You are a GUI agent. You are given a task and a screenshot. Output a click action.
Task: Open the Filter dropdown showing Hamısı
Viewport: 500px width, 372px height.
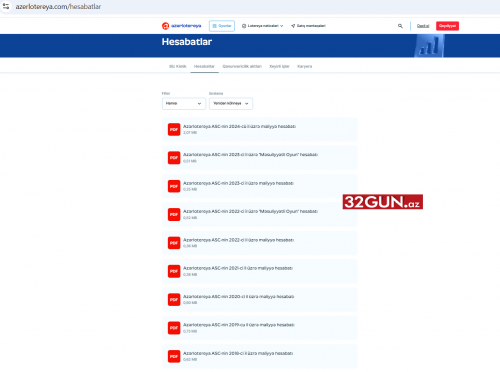click(x=184, y=103)
